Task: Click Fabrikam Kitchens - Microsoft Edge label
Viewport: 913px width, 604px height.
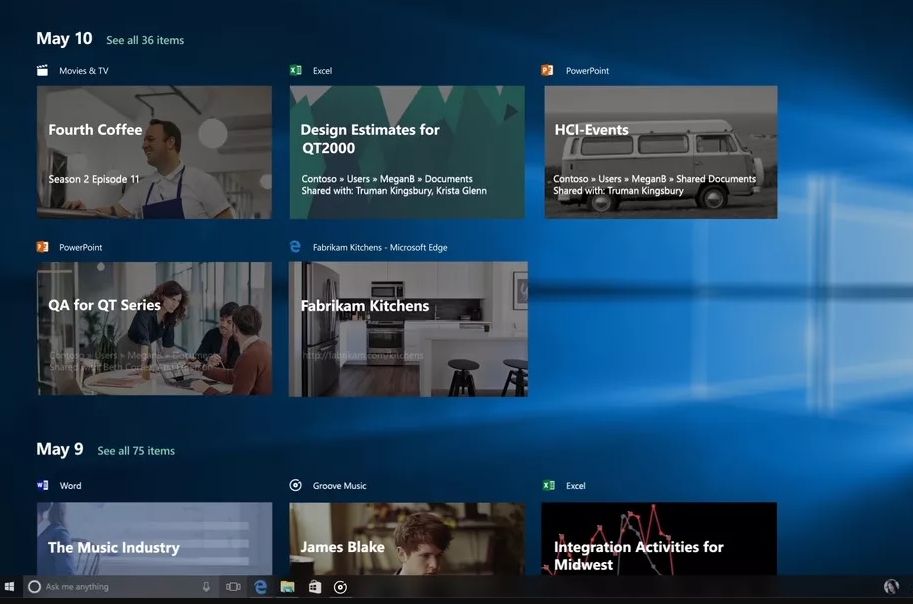Action: pyautogui.click(x=380, y=248)
